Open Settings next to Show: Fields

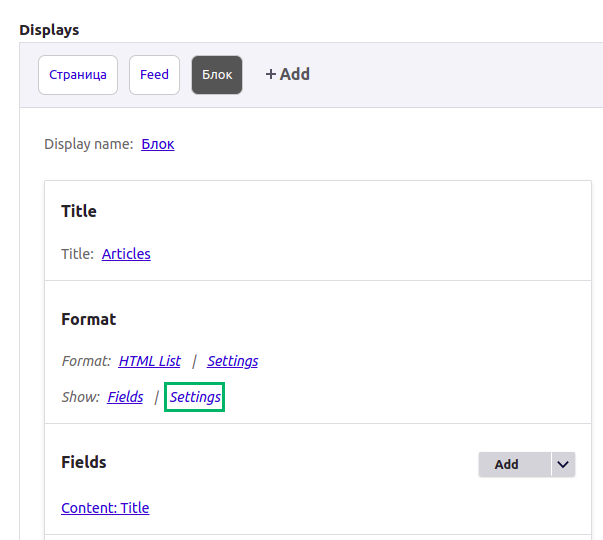point(195,397)
